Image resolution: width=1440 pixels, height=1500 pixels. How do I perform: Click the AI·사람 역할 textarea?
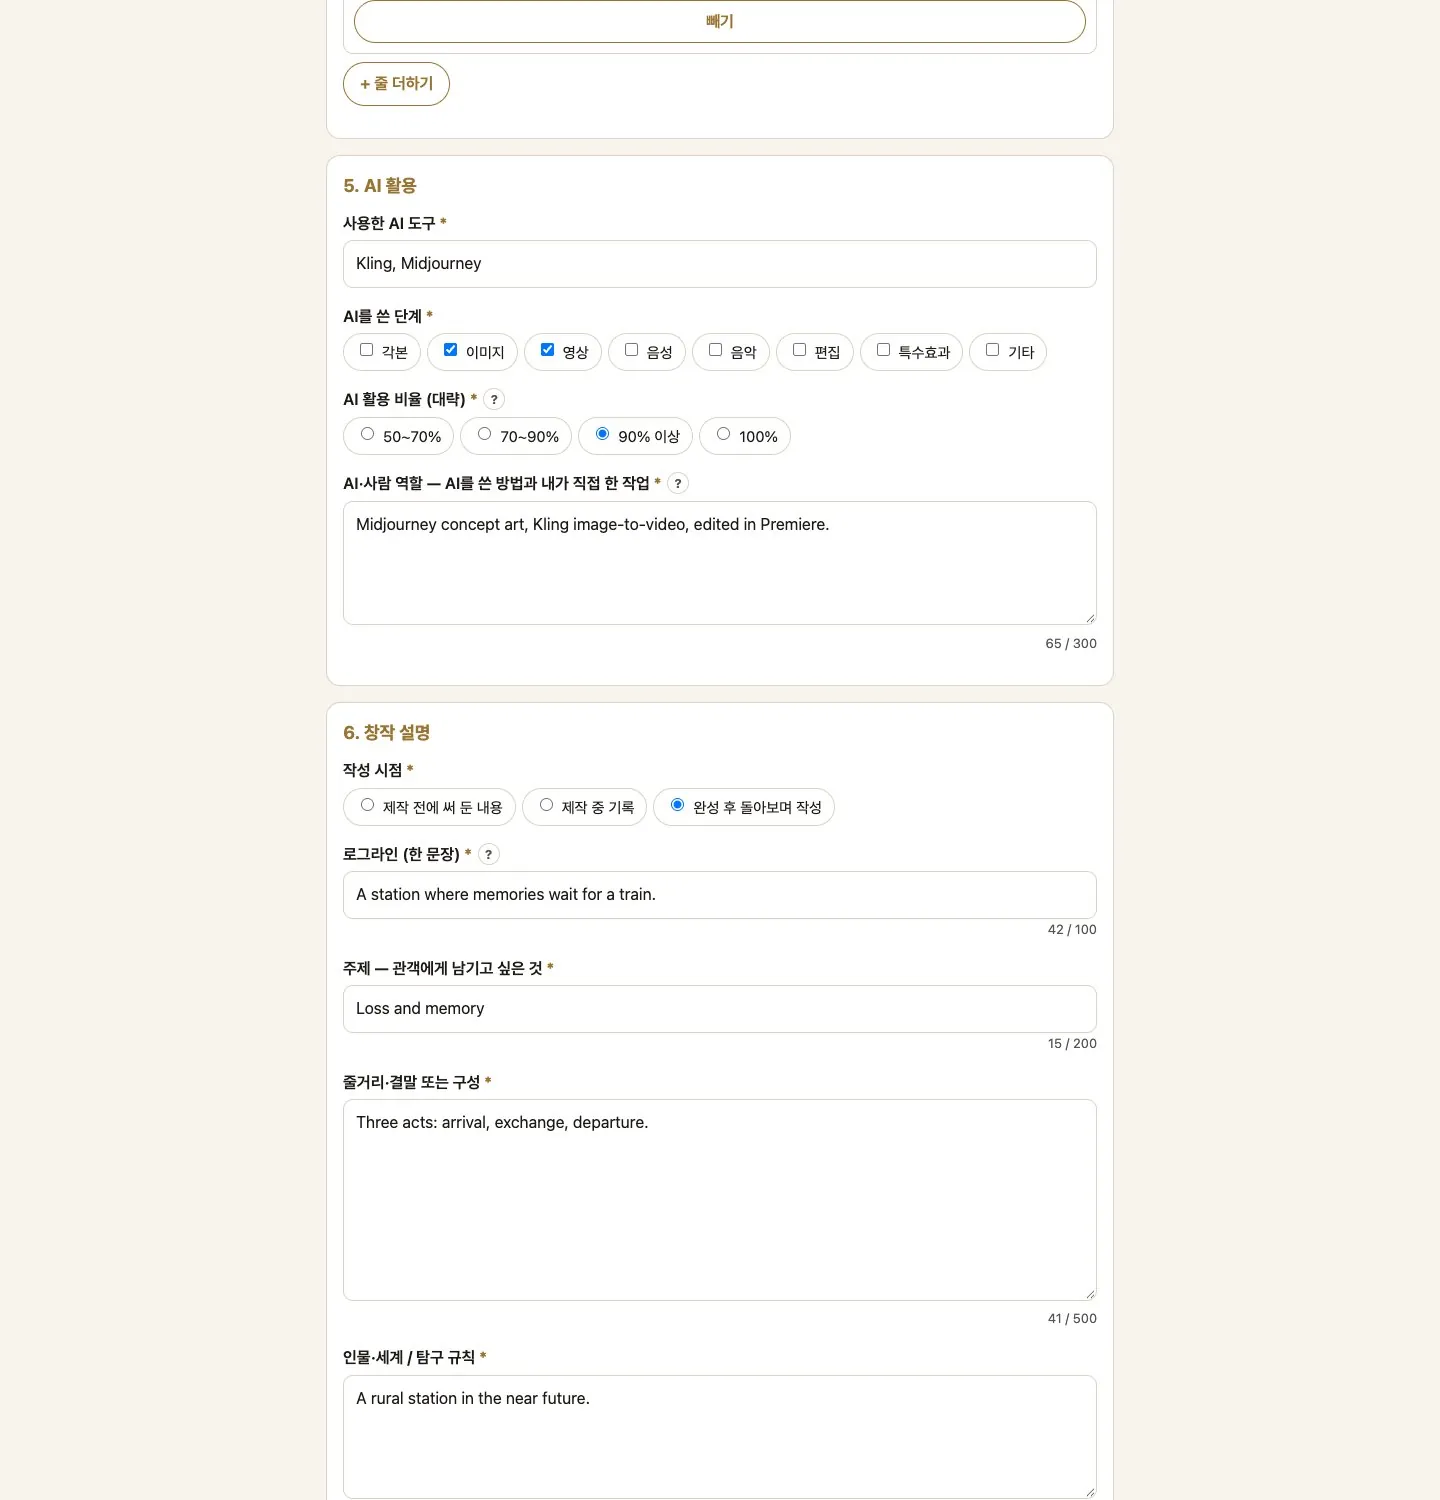click(x=719, y=563)
